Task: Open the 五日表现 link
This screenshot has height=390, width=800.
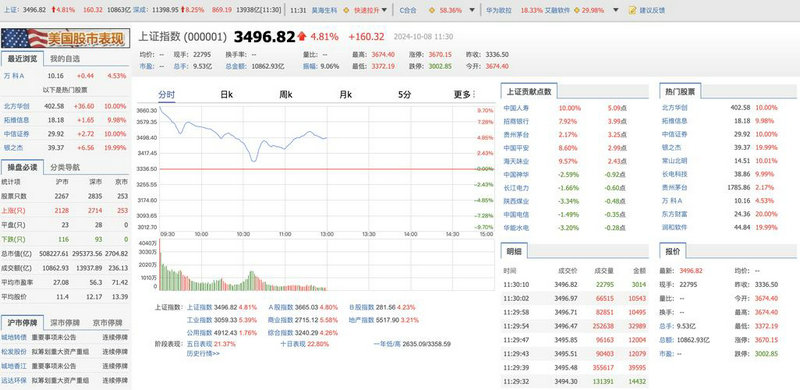Action: coord(199,344)
